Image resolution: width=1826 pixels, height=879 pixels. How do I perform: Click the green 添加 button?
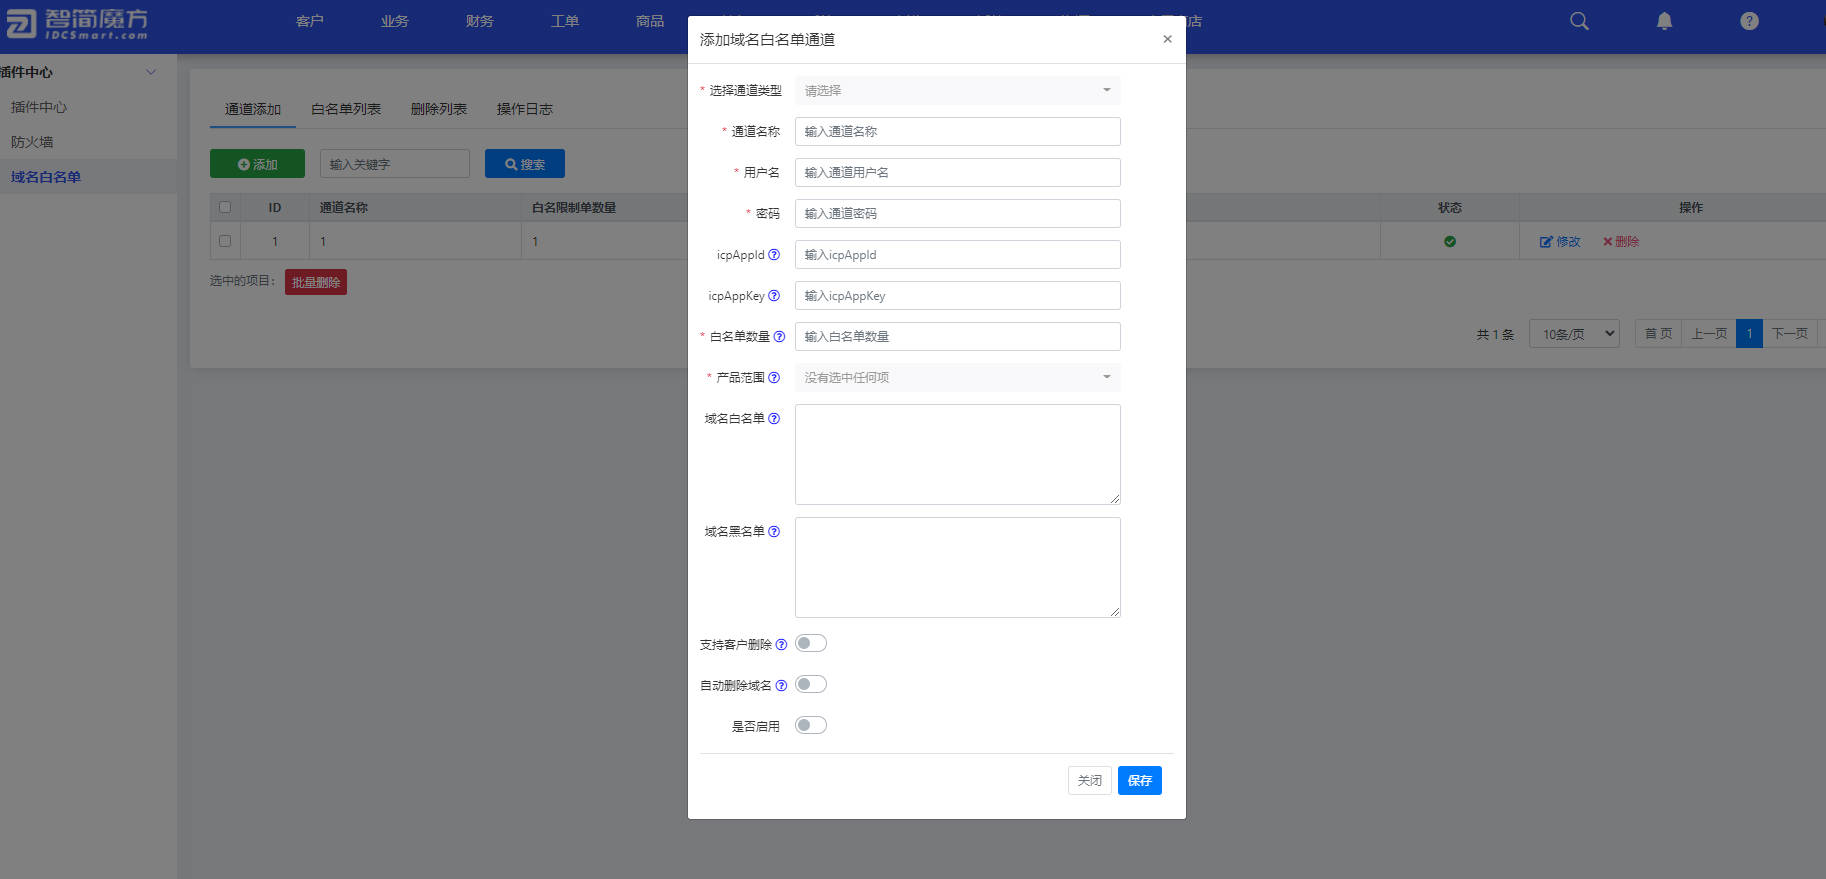[257, 164]
